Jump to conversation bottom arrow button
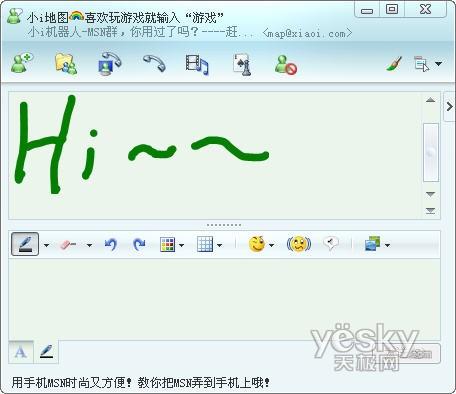This screenshot has width=456, height=394. (431, 211)
